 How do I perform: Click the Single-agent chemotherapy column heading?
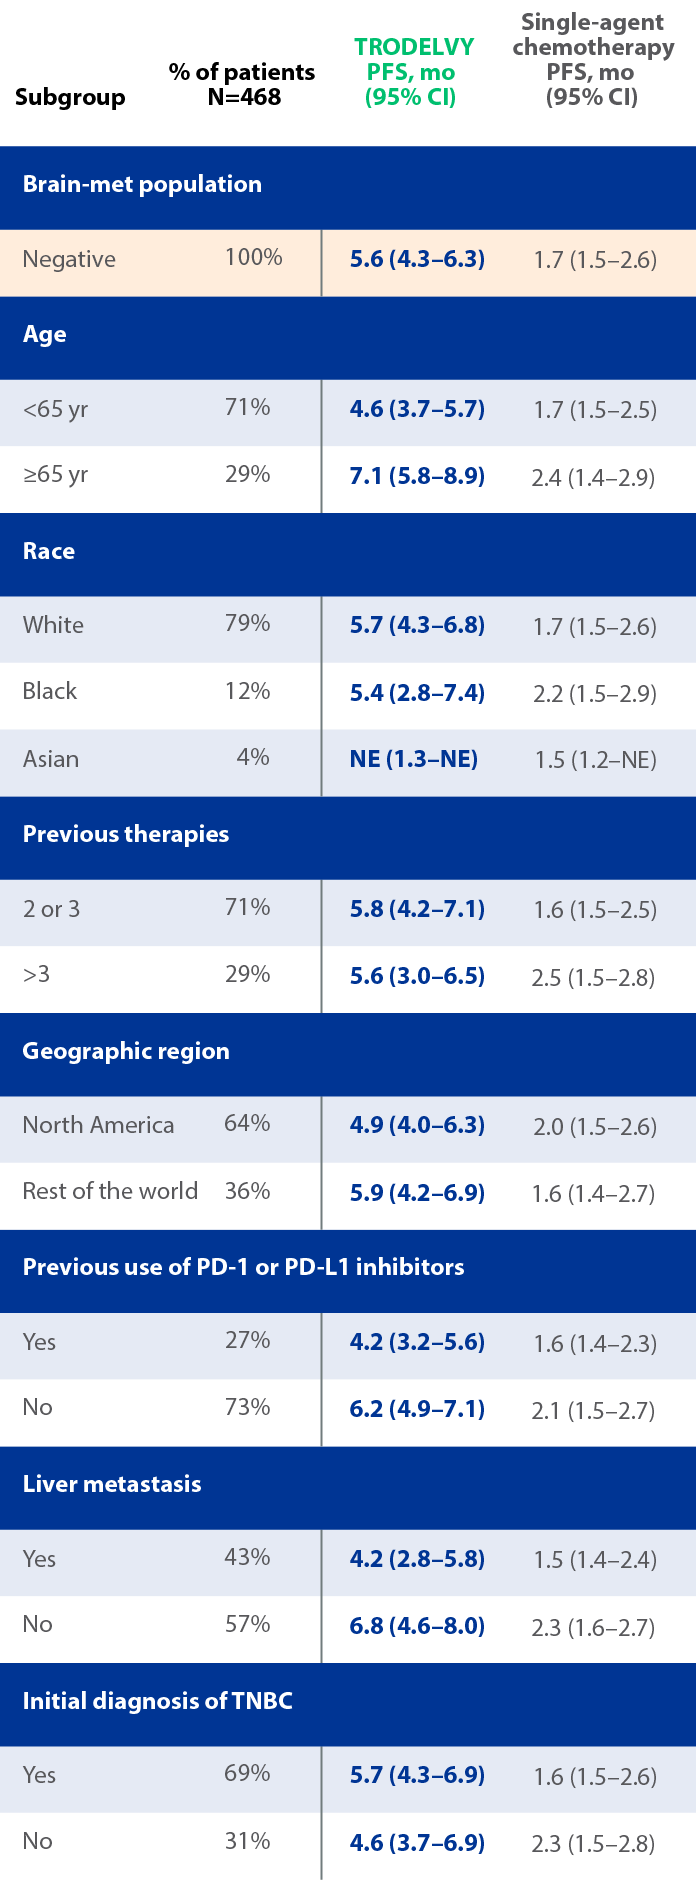point(592,60)
